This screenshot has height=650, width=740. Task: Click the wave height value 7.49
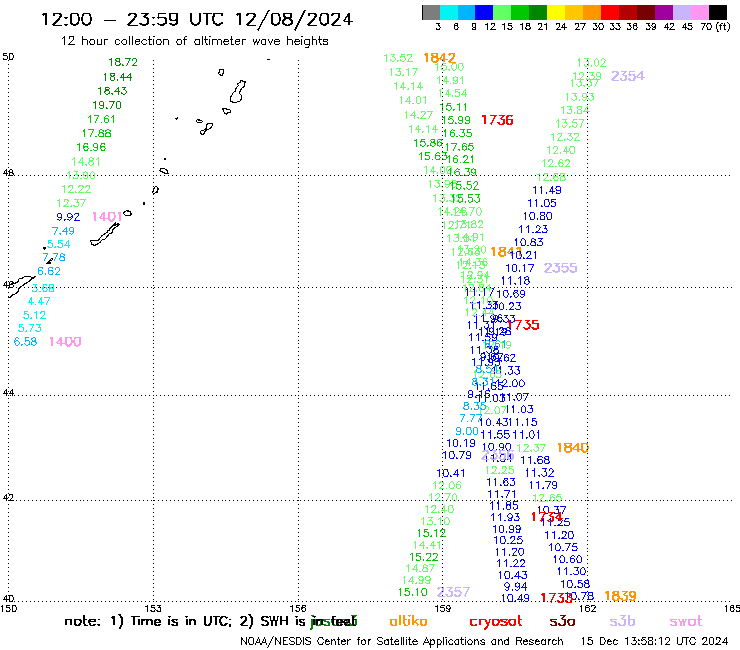click(x=63, y=231)
